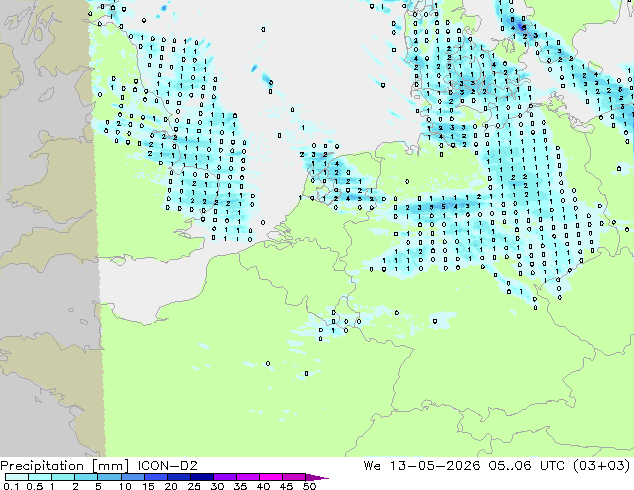
Task: Click the "We 13-05-2026" date text
Action: (x=422, y=466)
